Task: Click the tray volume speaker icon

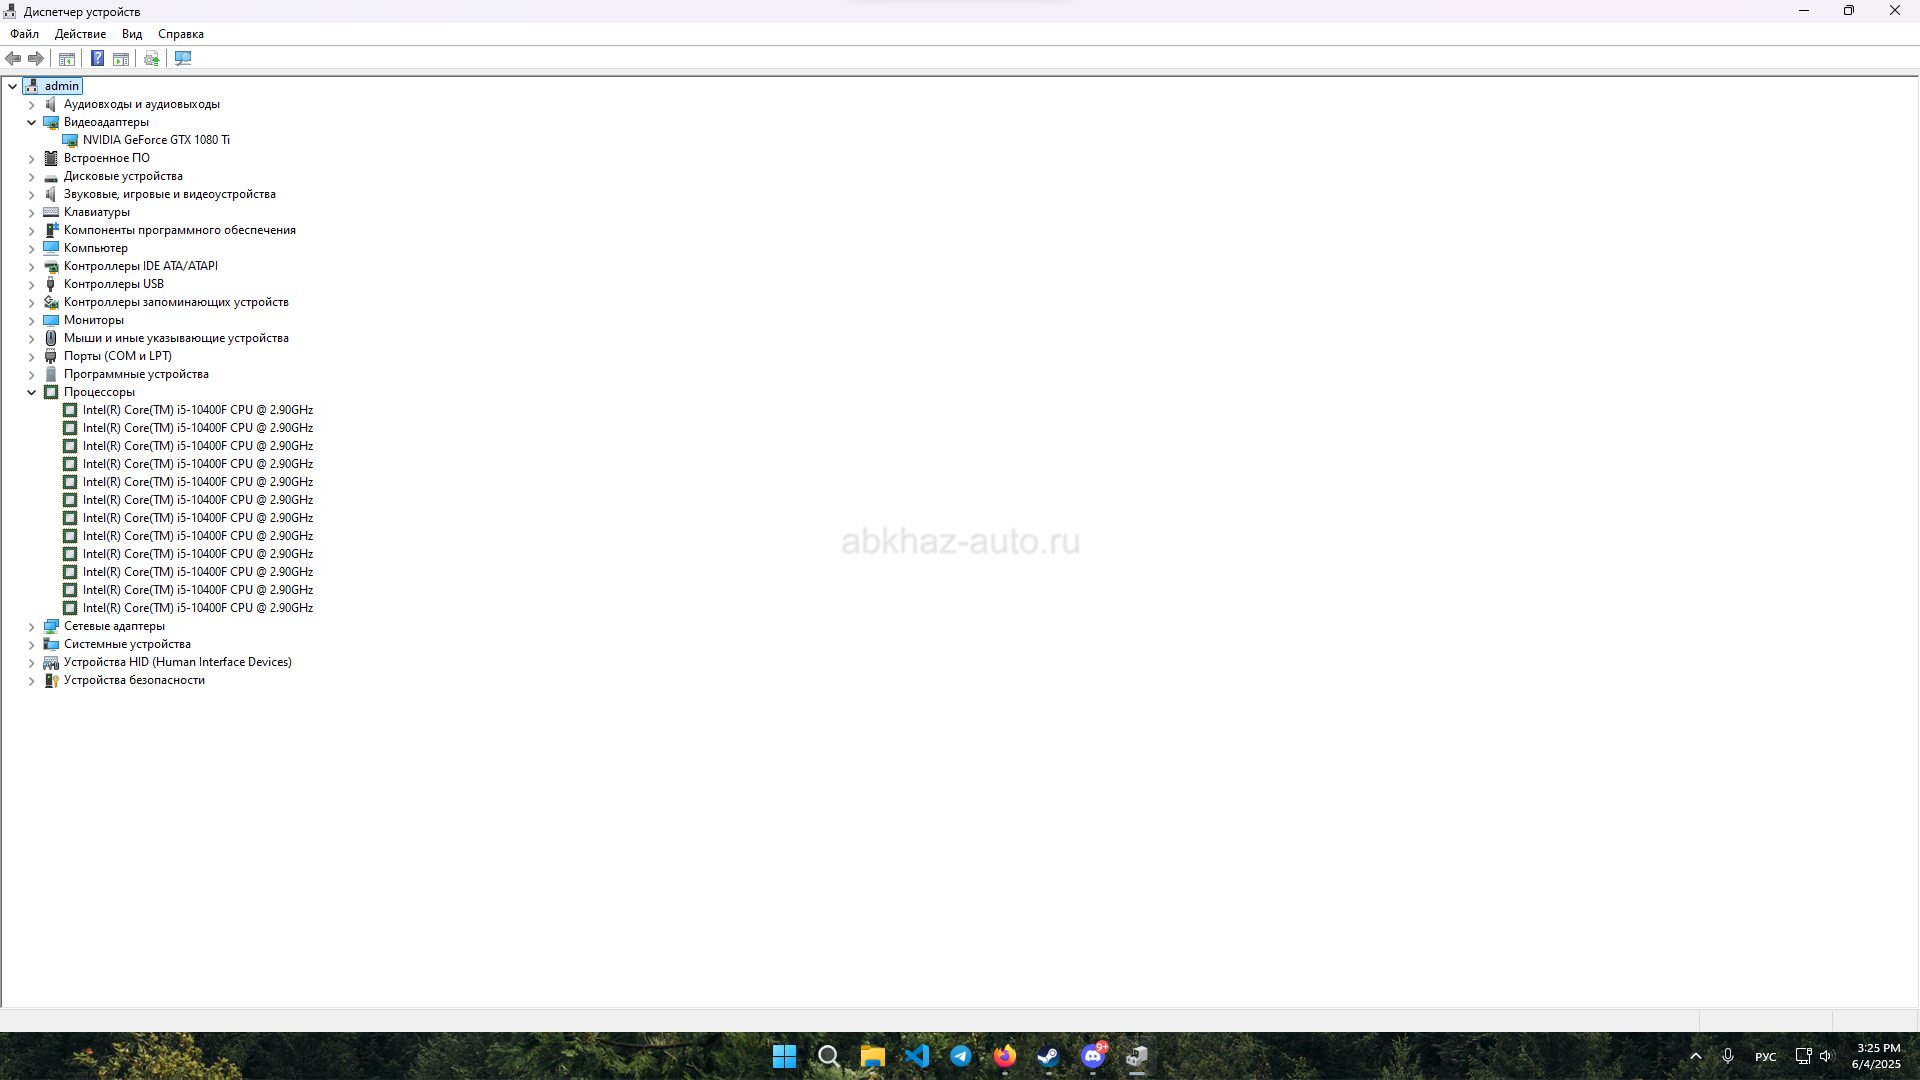Action: 1826,1056
